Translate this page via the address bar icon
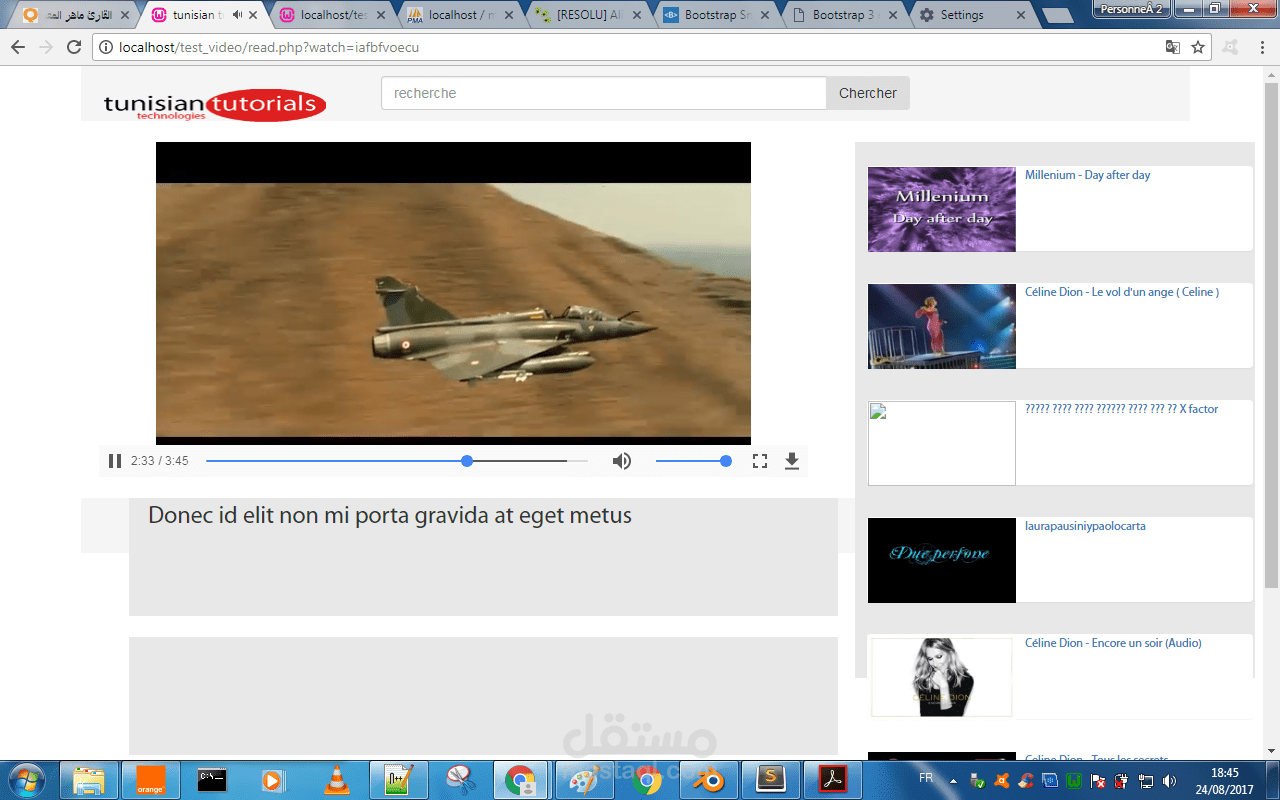This screenshot has height=800, width=1280. (1172, 47)
